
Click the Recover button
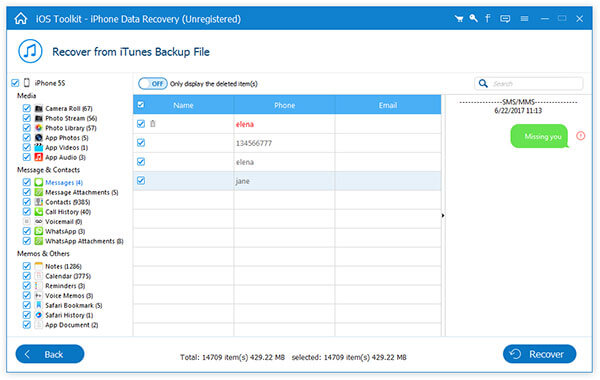540,354
